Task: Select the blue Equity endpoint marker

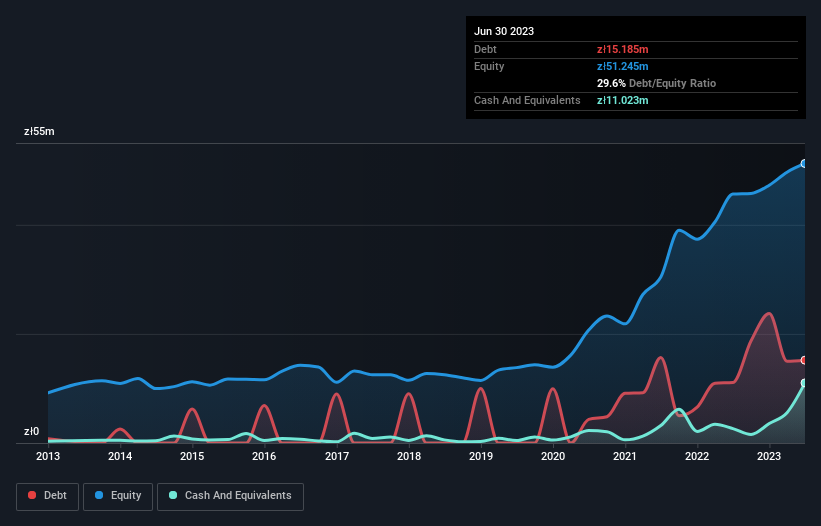Action: point(804,164)
